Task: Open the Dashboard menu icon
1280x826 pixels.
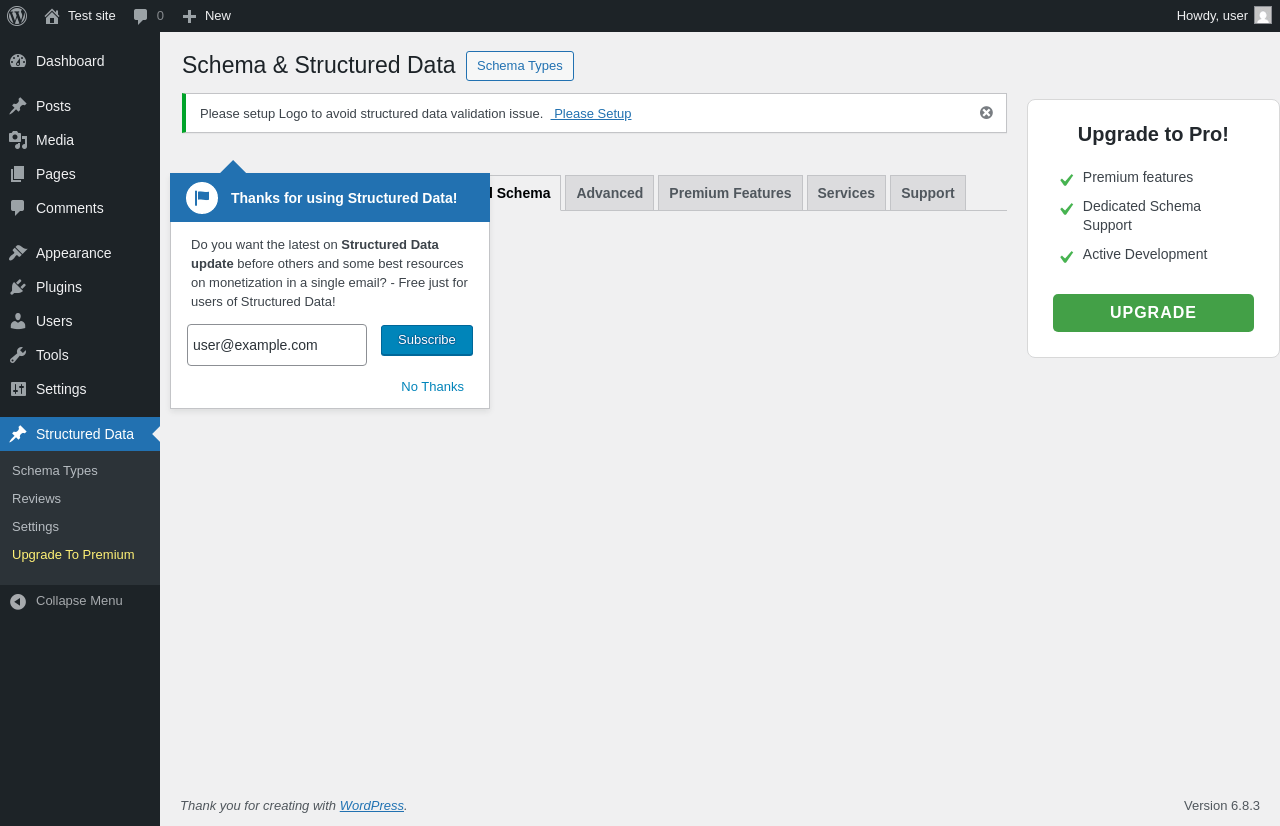Action: [x=18, y=61]
